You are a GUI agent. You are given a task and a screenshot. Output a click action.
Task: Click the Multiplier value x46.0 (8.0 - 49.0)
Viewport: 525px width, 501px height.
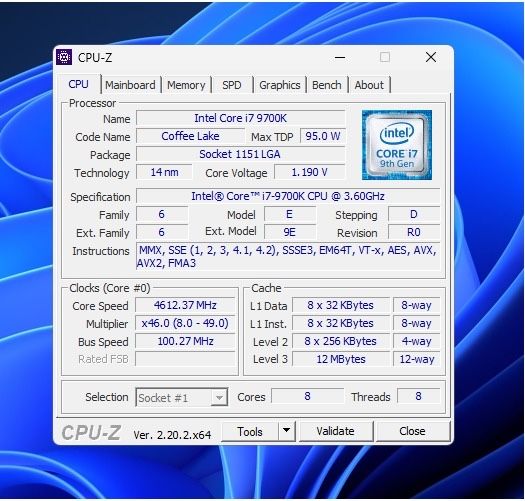tap(185, 323)
